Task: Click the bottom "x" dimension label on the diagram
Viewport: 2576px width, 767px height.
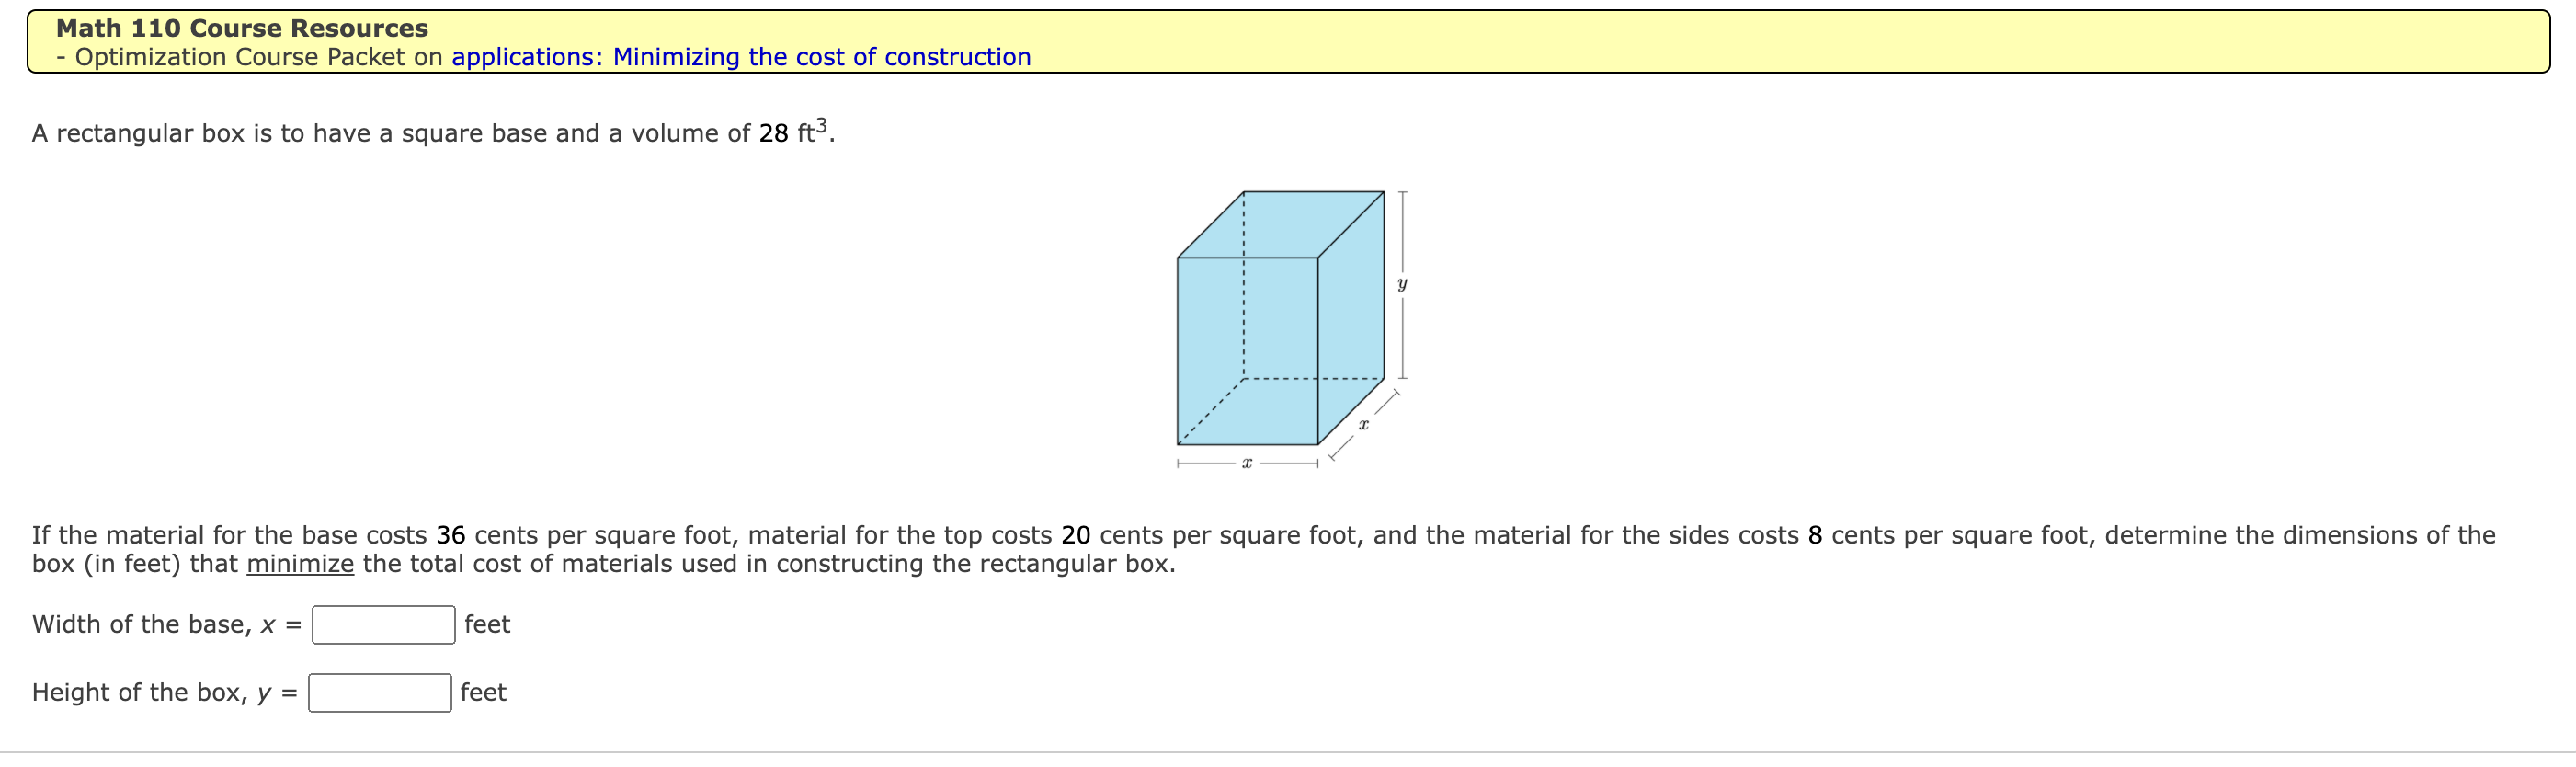Action: [1247, 461]
